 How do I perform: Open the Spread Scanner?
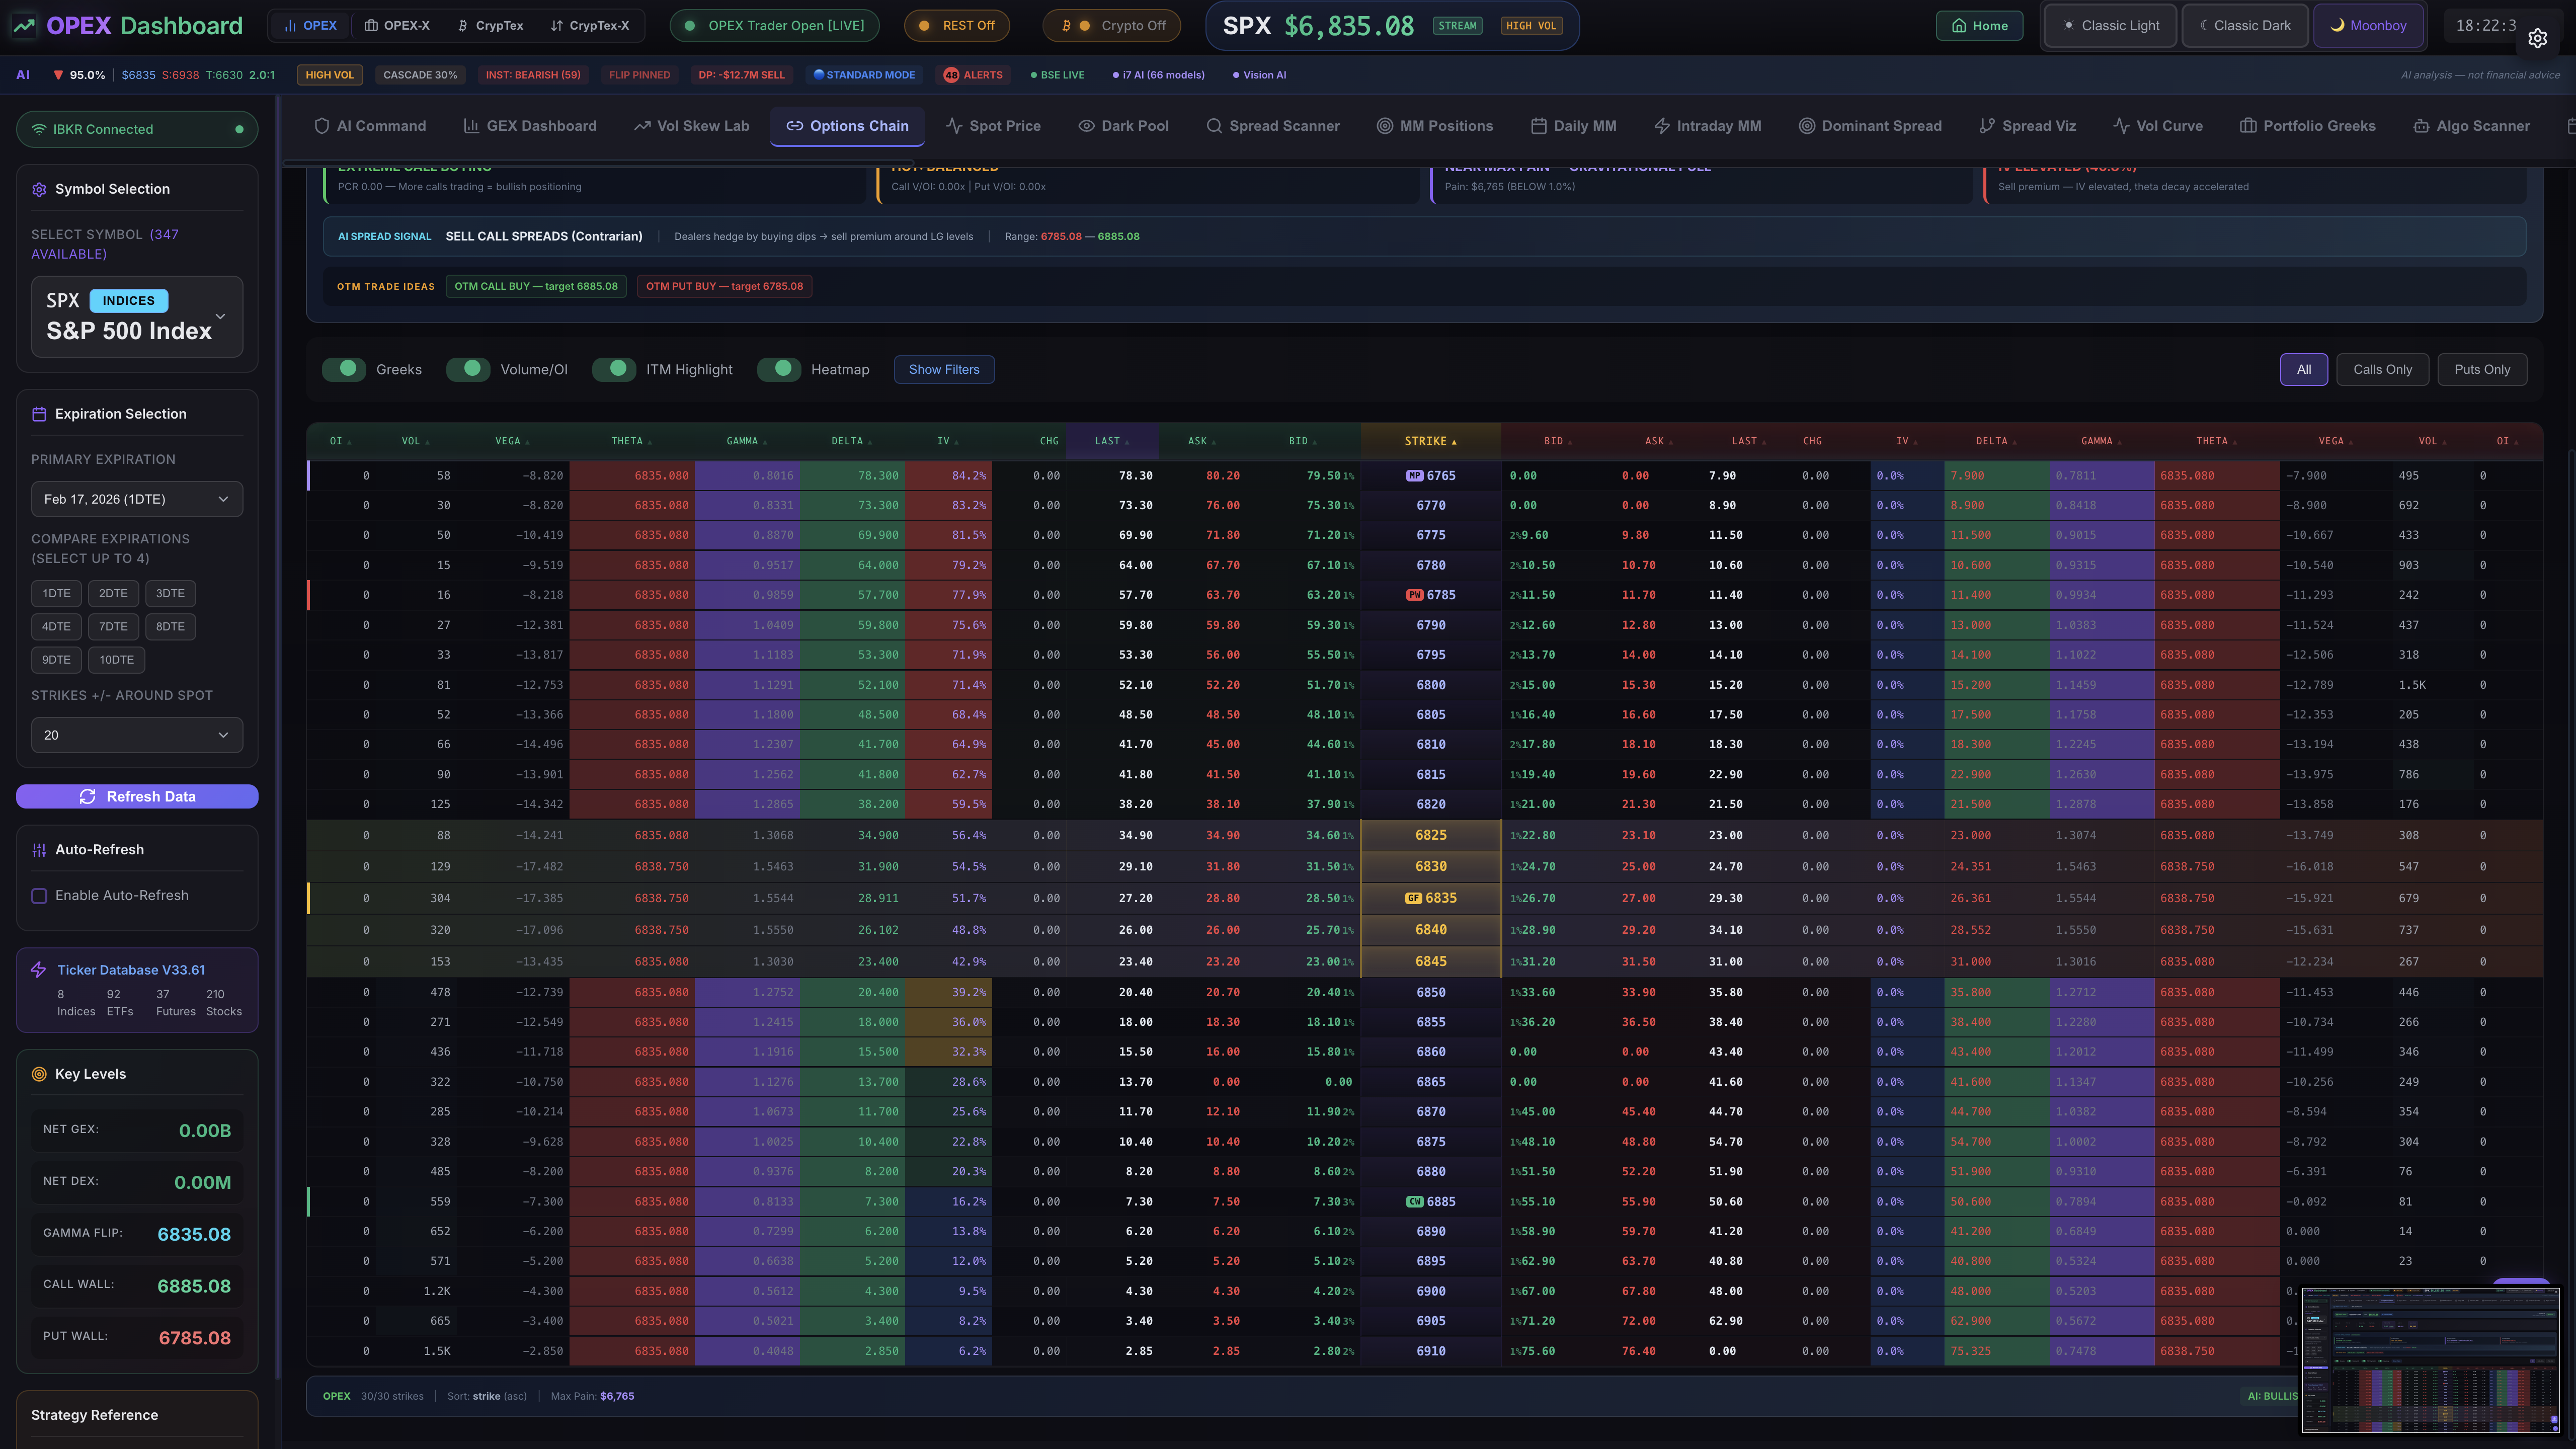[1274, 125]
